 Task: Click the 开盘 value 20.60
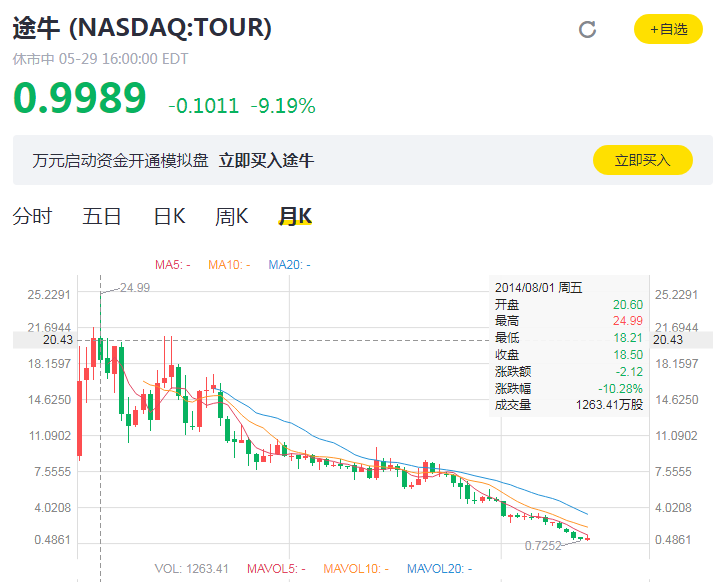(628, 305)
